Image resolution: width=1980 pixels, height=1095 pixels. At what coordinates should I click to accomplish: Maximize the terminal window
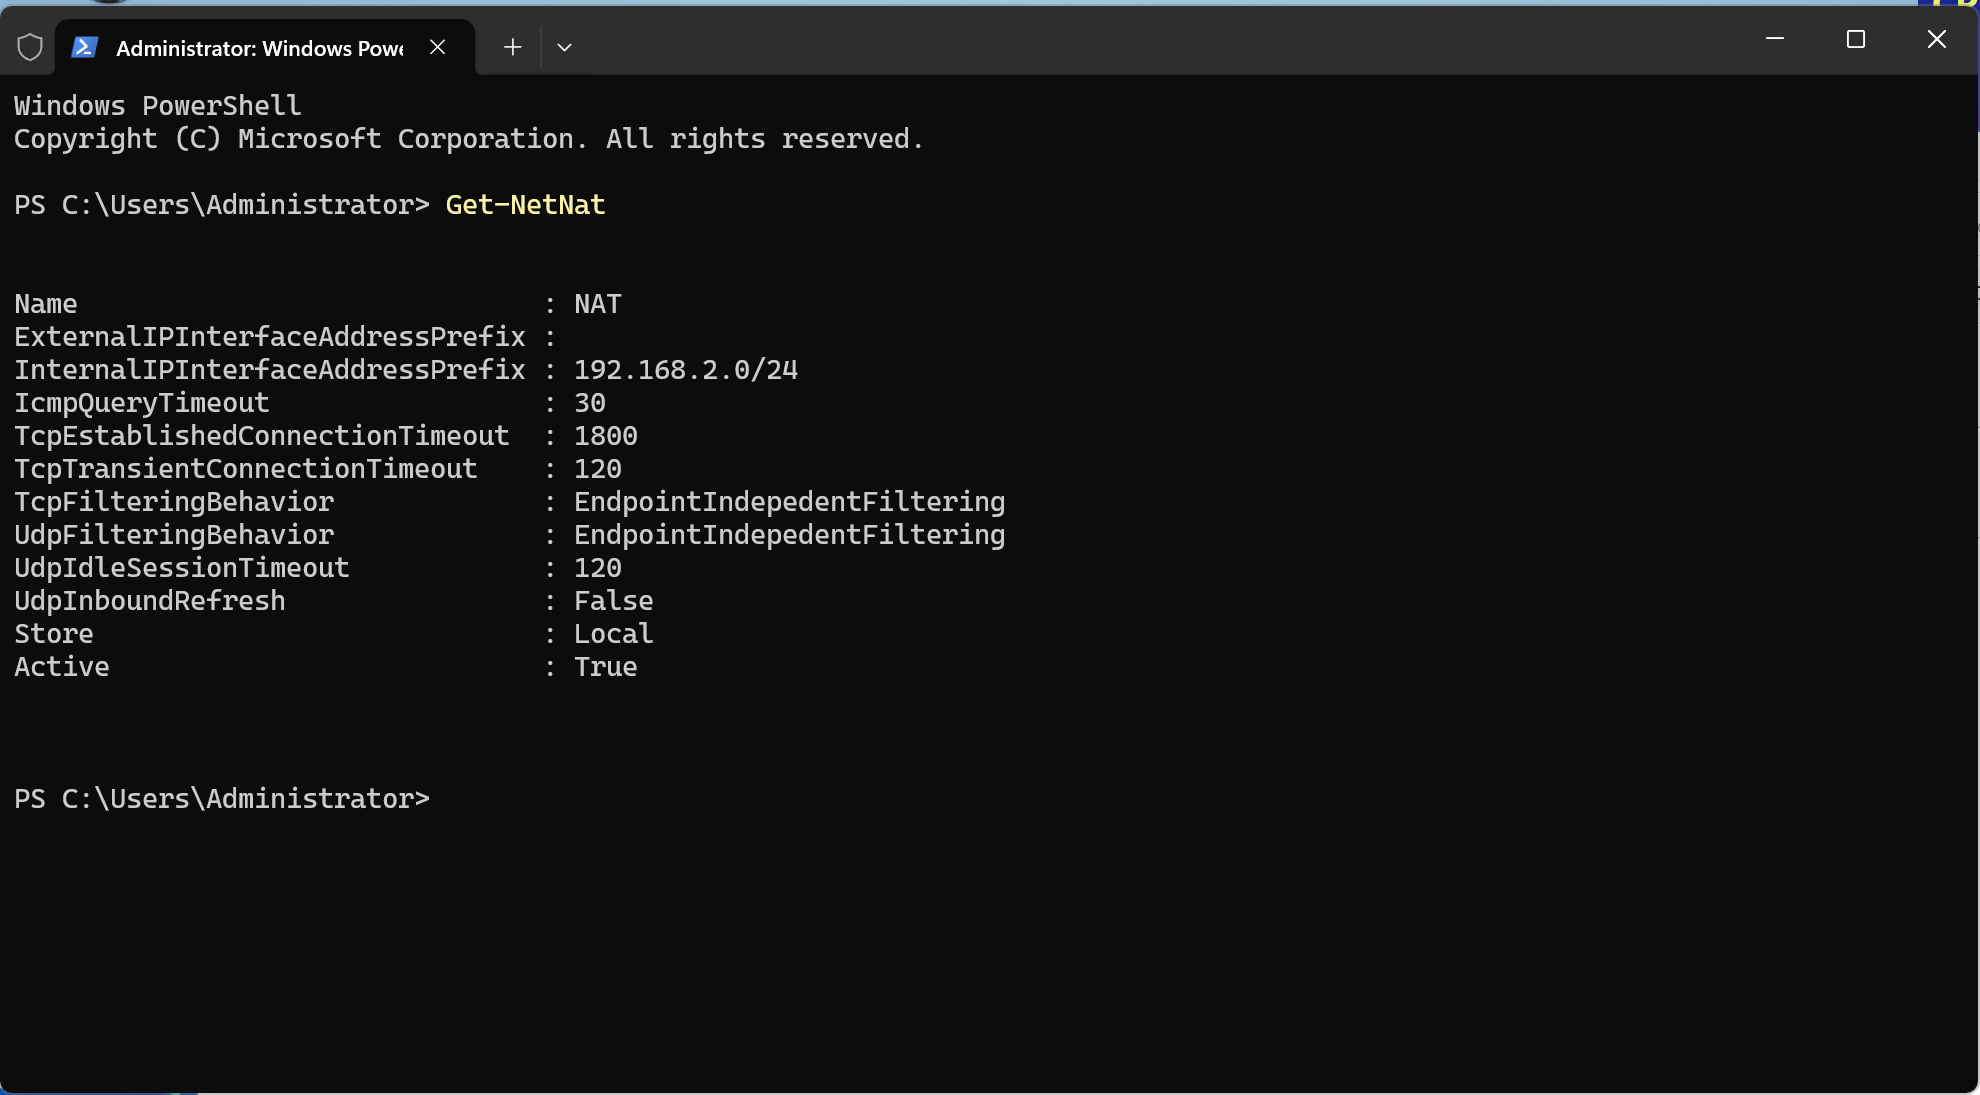[x=1856, y=39]
